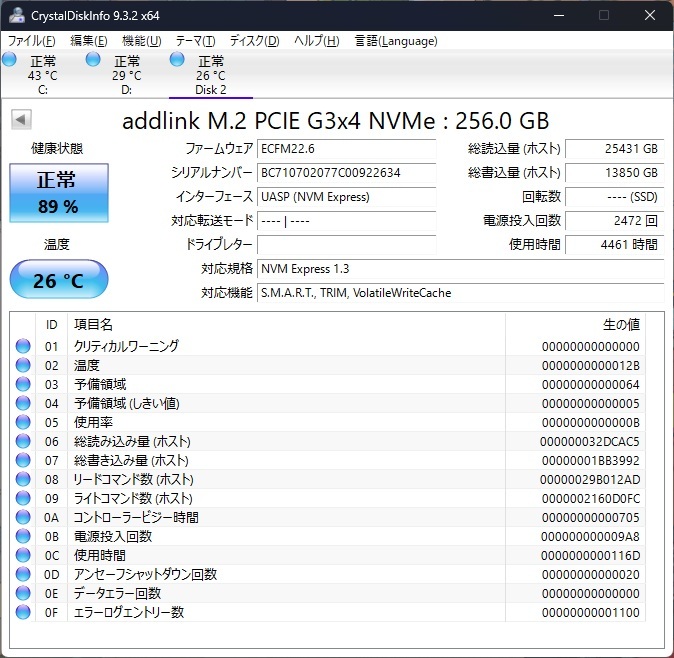This screenshot has width=674, height=658.
Task: Click the empty ドライブレター field
Action: 346,245
